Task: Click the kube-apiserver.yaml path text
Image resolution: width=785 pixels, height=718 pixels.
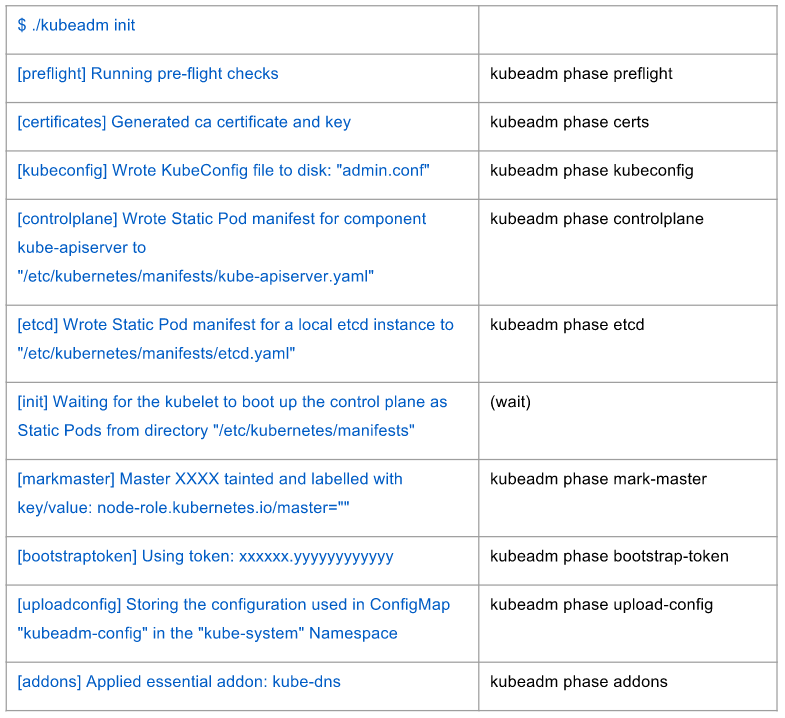Action: [196, 276]
